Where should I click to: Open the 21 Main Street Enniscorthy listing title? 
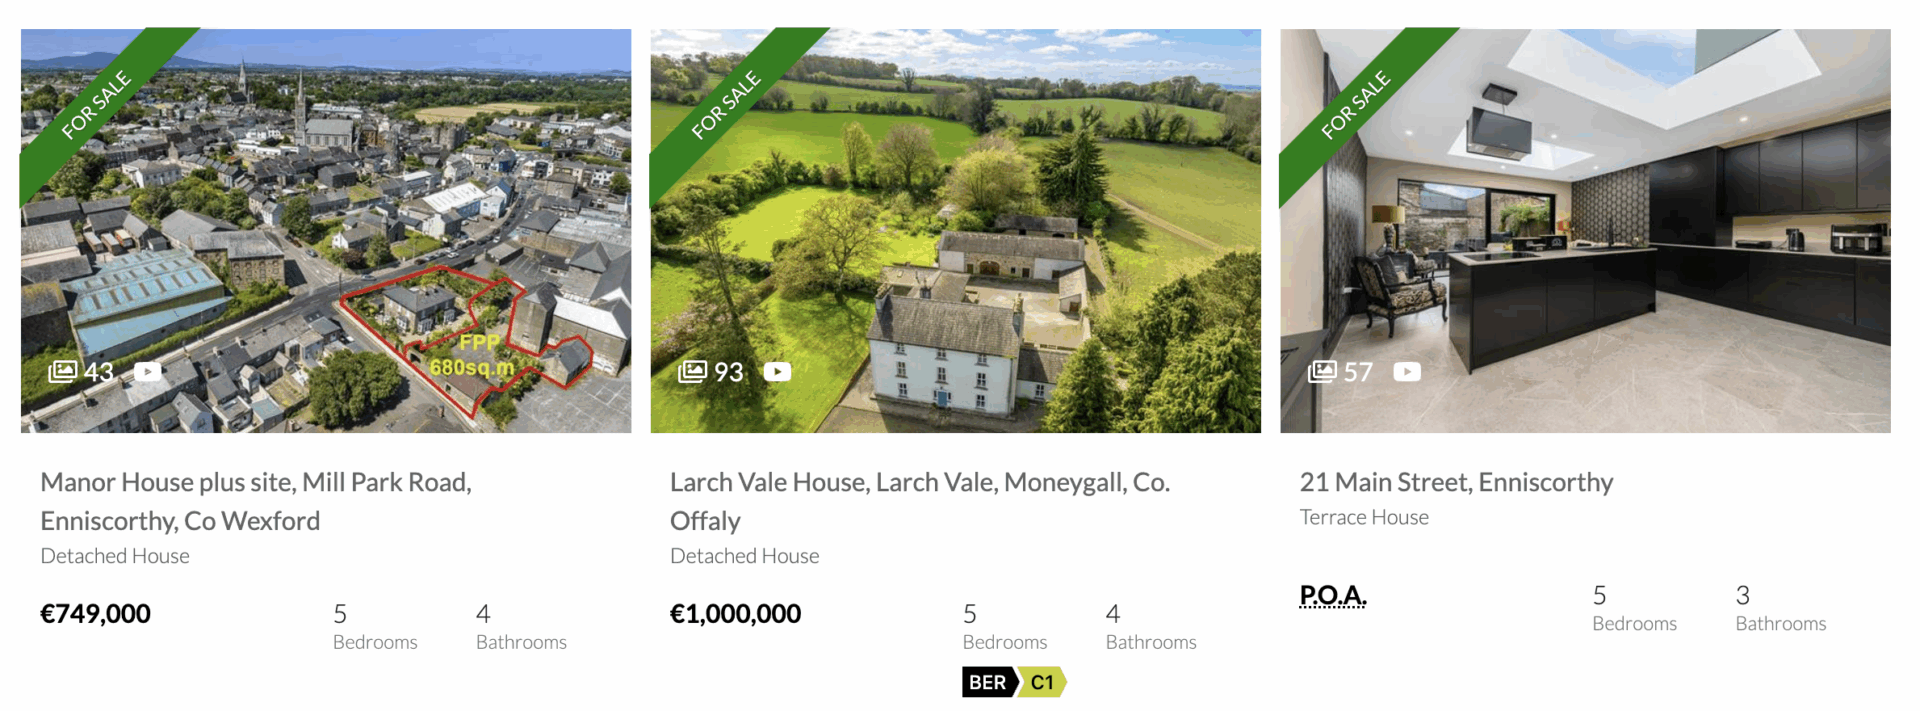(1456, 482)
